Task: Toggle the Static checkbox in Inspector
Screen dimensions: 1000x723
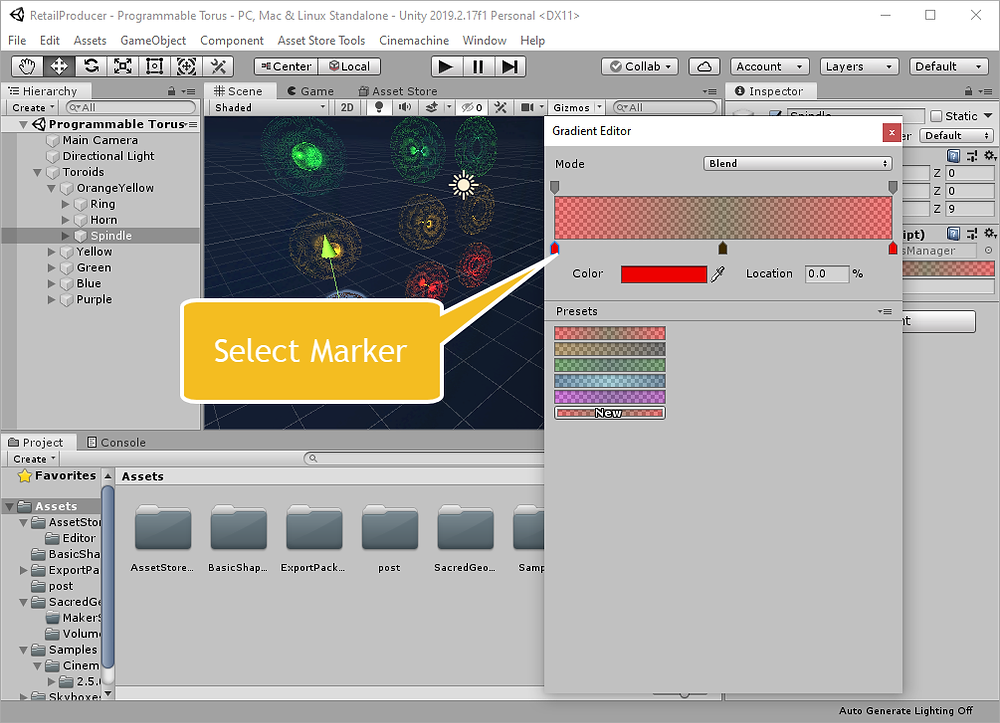Action: pyautogui.click(x=936, y=116)
